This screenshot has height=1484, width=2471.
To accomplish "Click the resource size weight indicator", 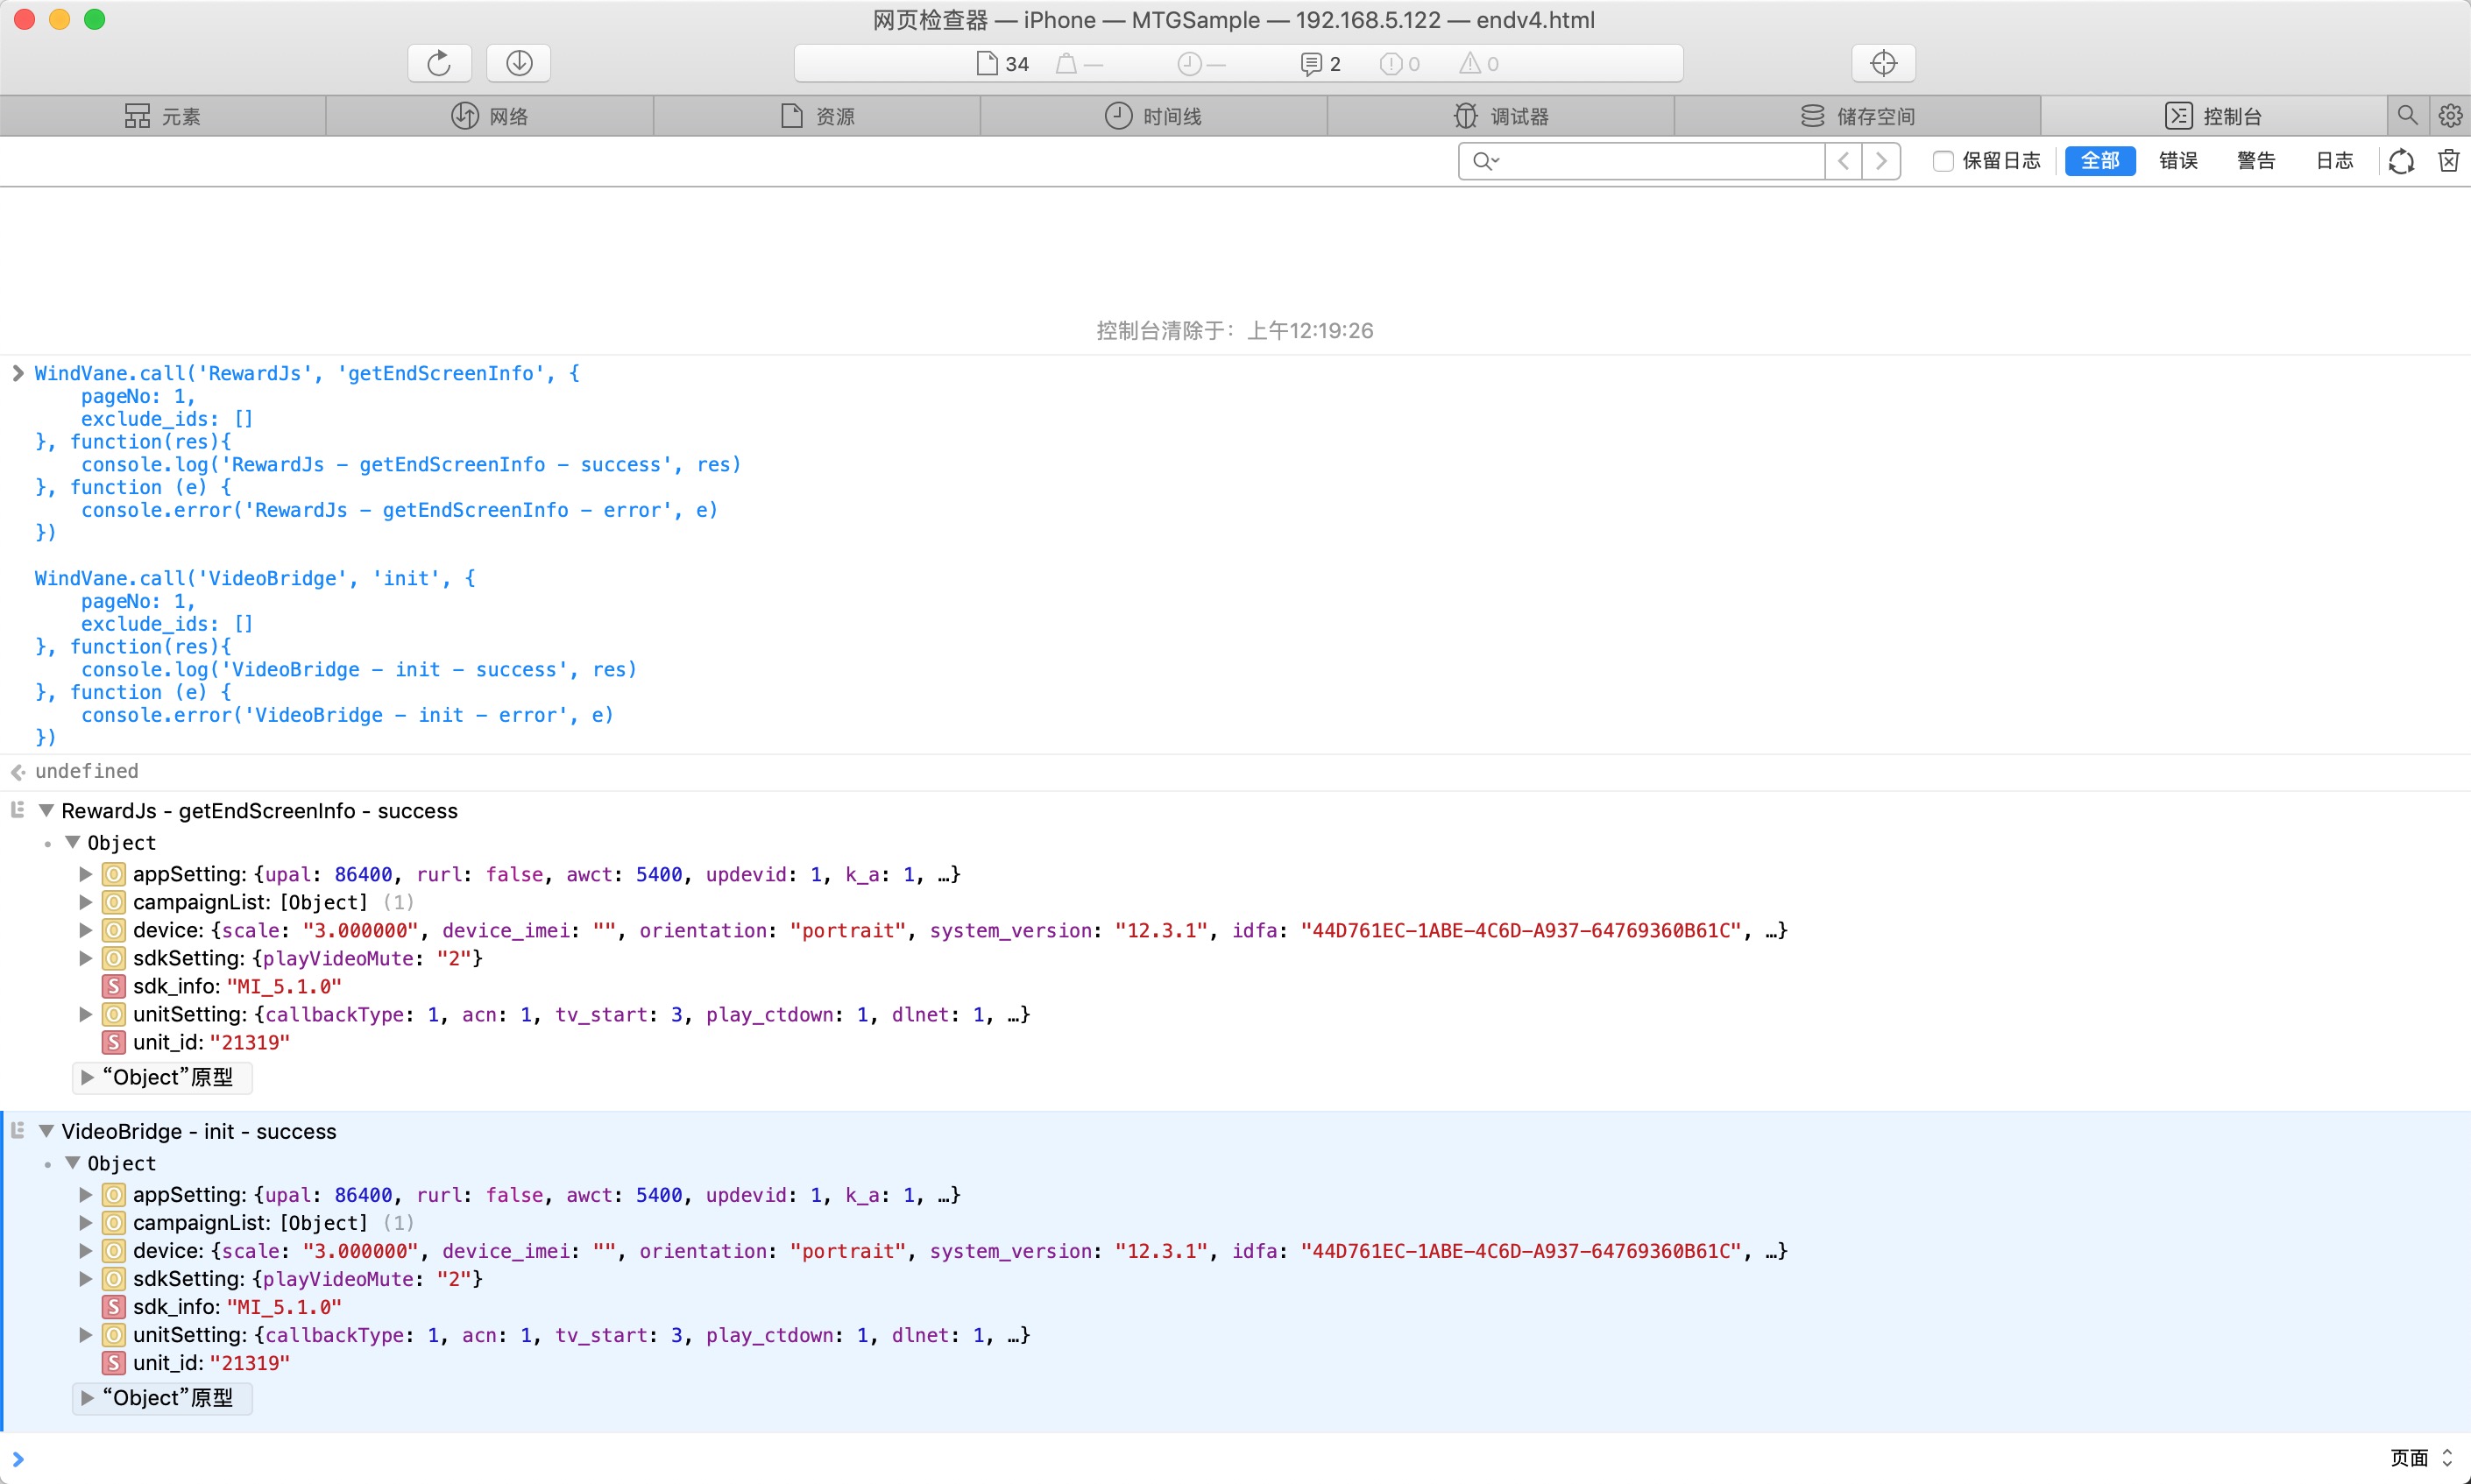I will pos(1079,64).
